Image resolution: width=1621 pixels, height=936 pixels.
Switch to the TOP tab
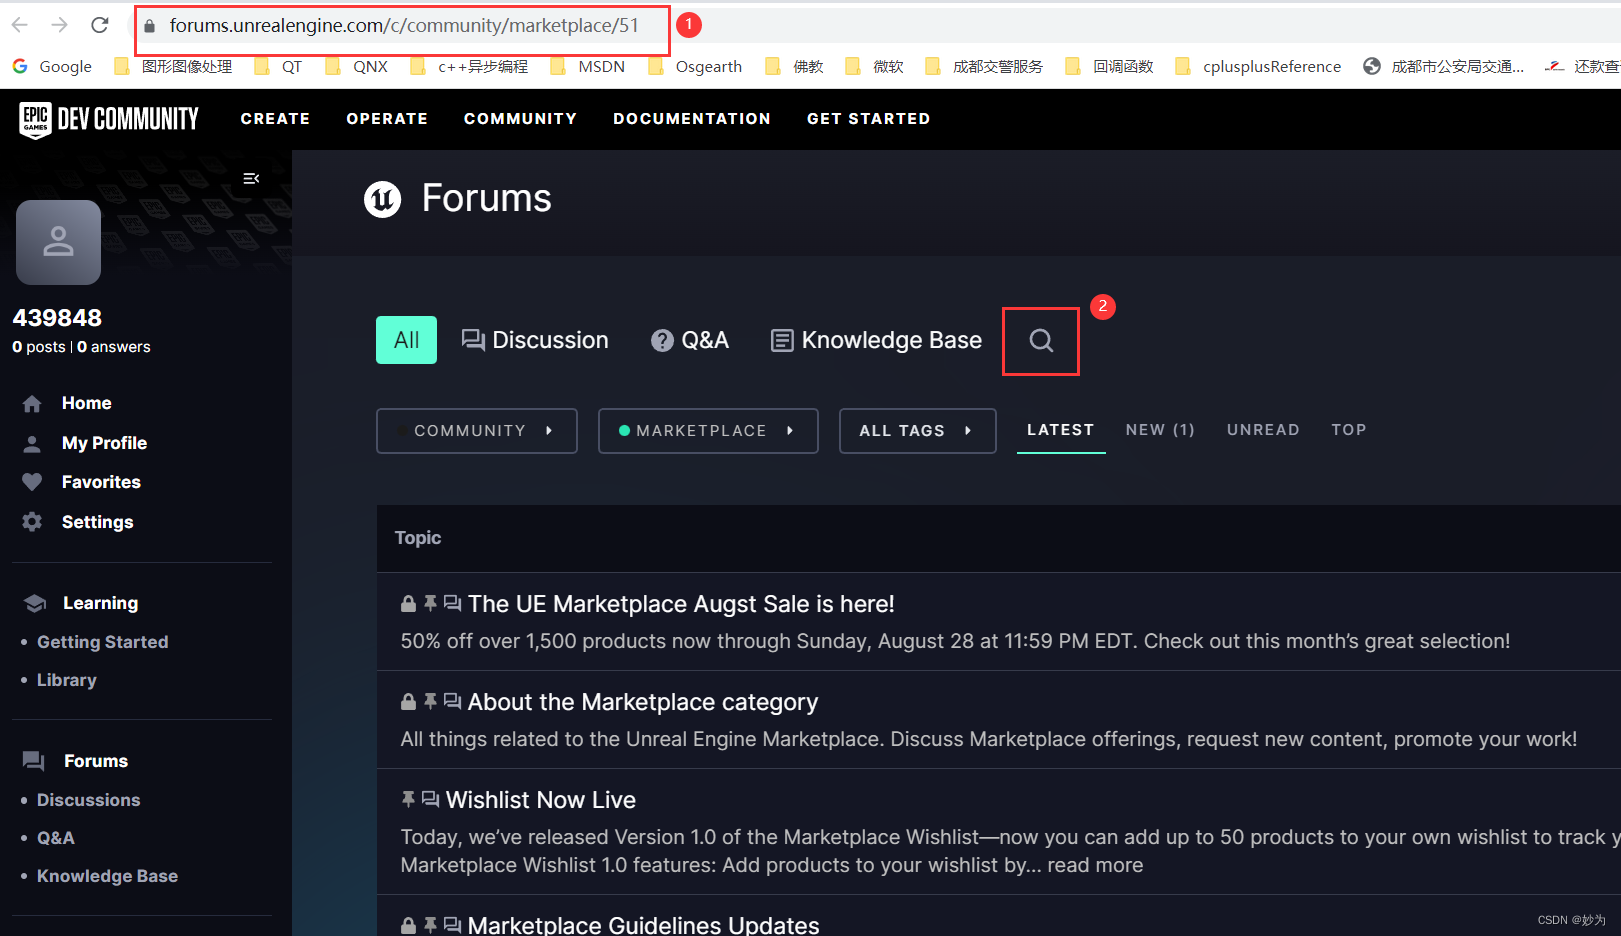click(1348, 430)
